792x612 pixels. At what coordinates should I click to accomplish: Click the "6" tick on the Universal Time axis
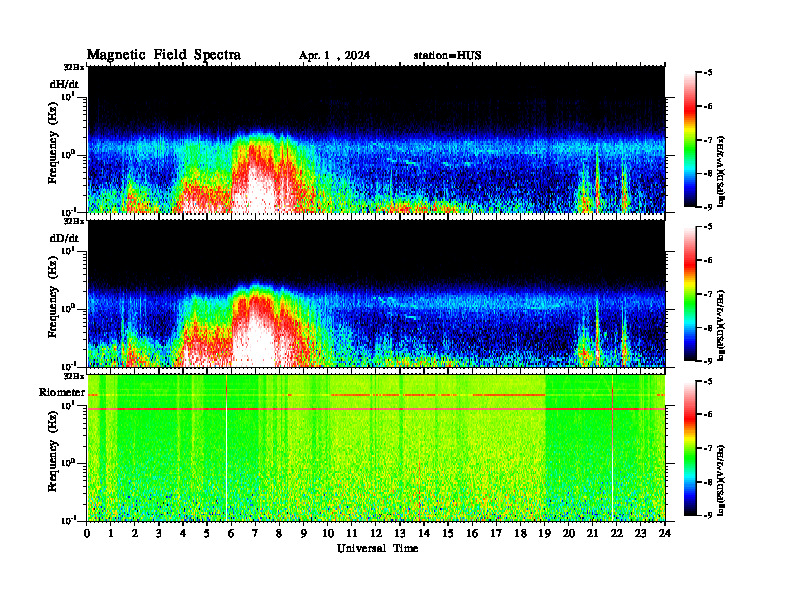pos(231,533)
